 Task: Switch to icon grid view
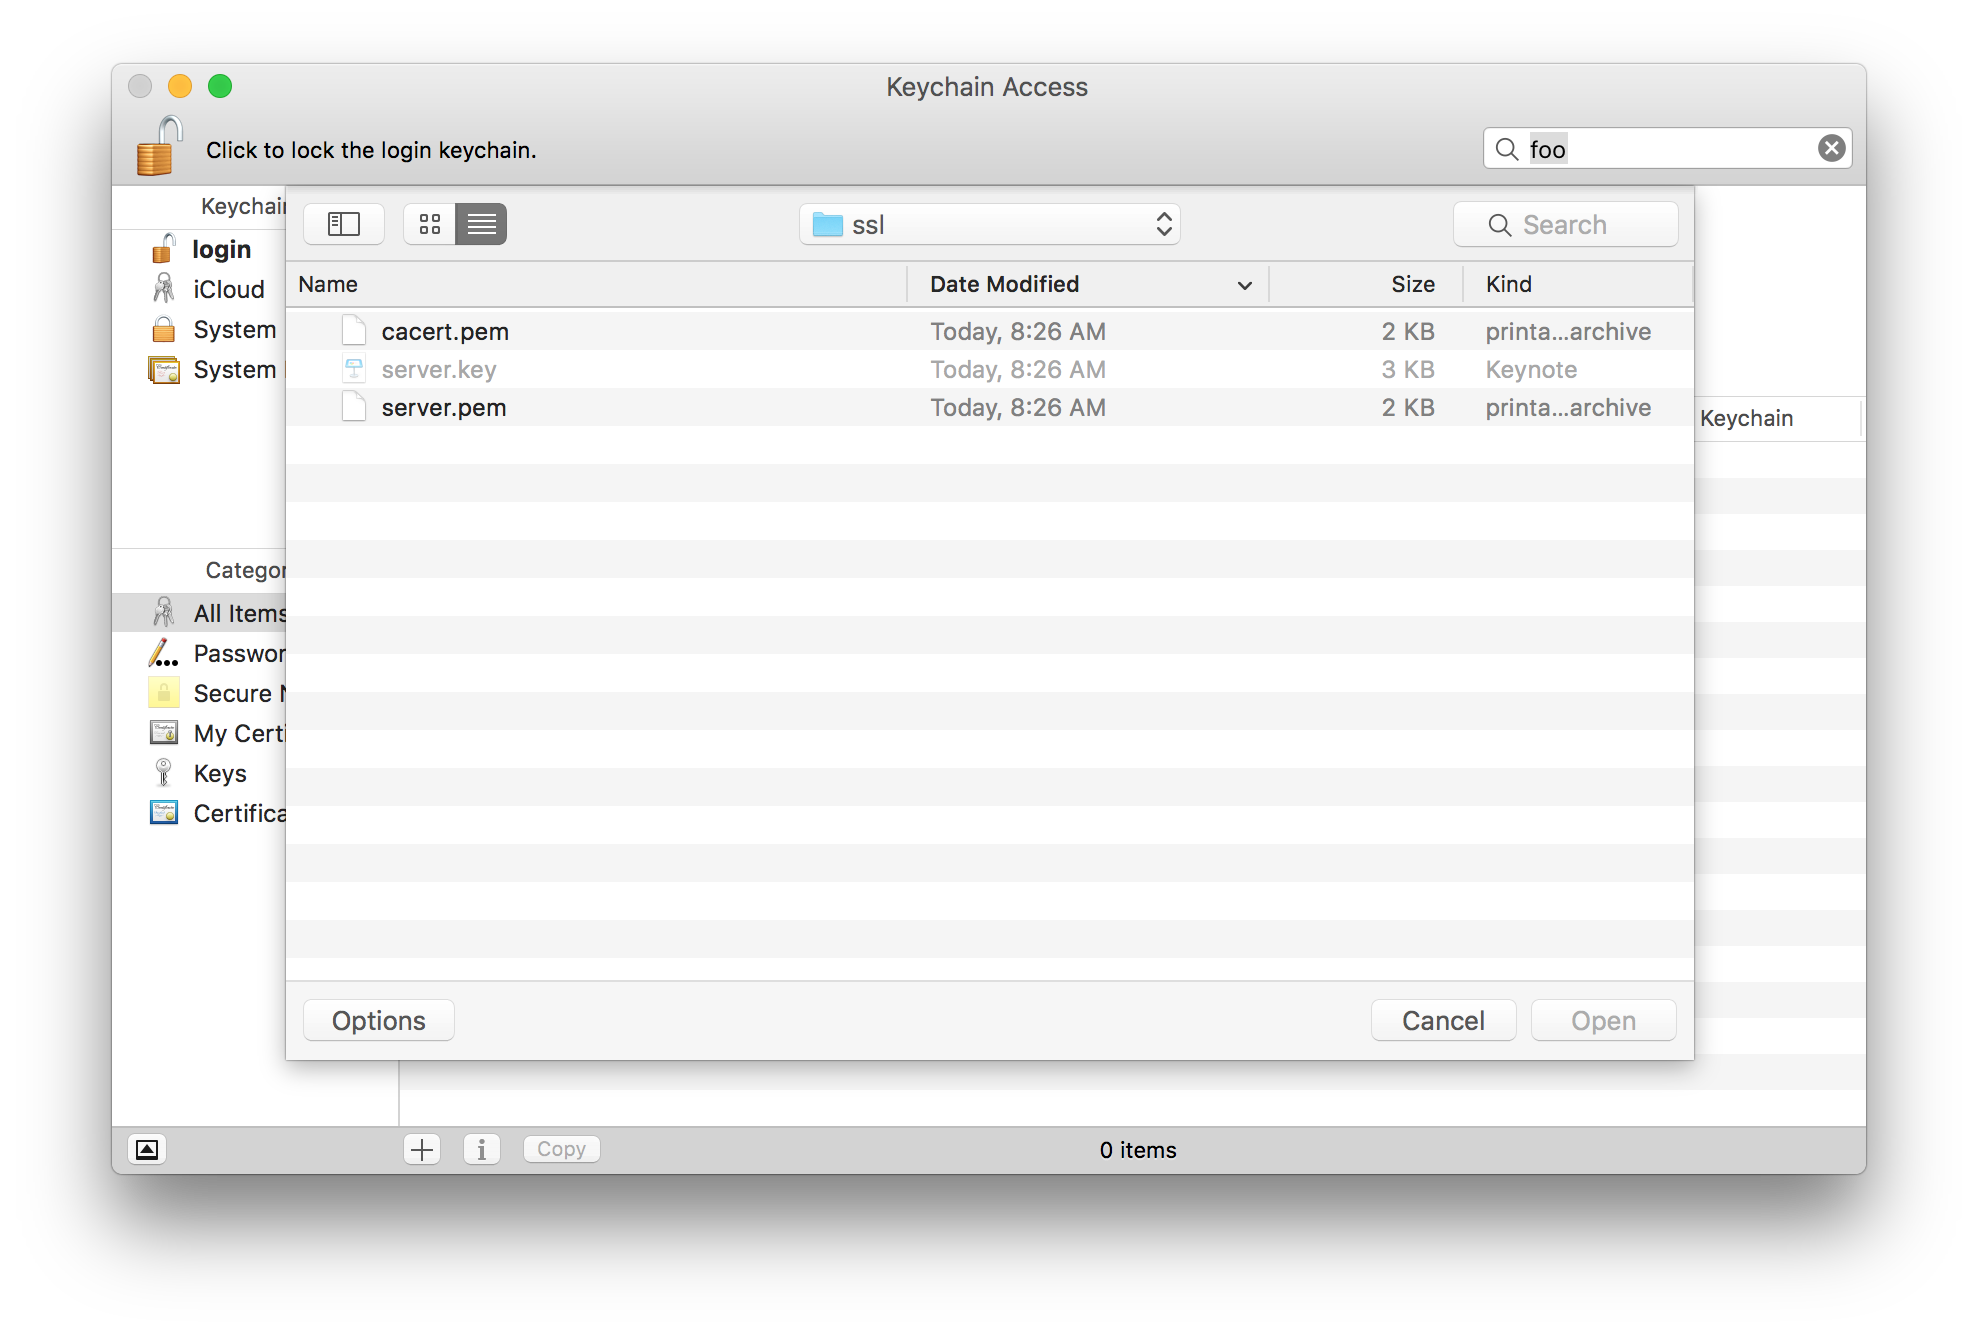430,224
